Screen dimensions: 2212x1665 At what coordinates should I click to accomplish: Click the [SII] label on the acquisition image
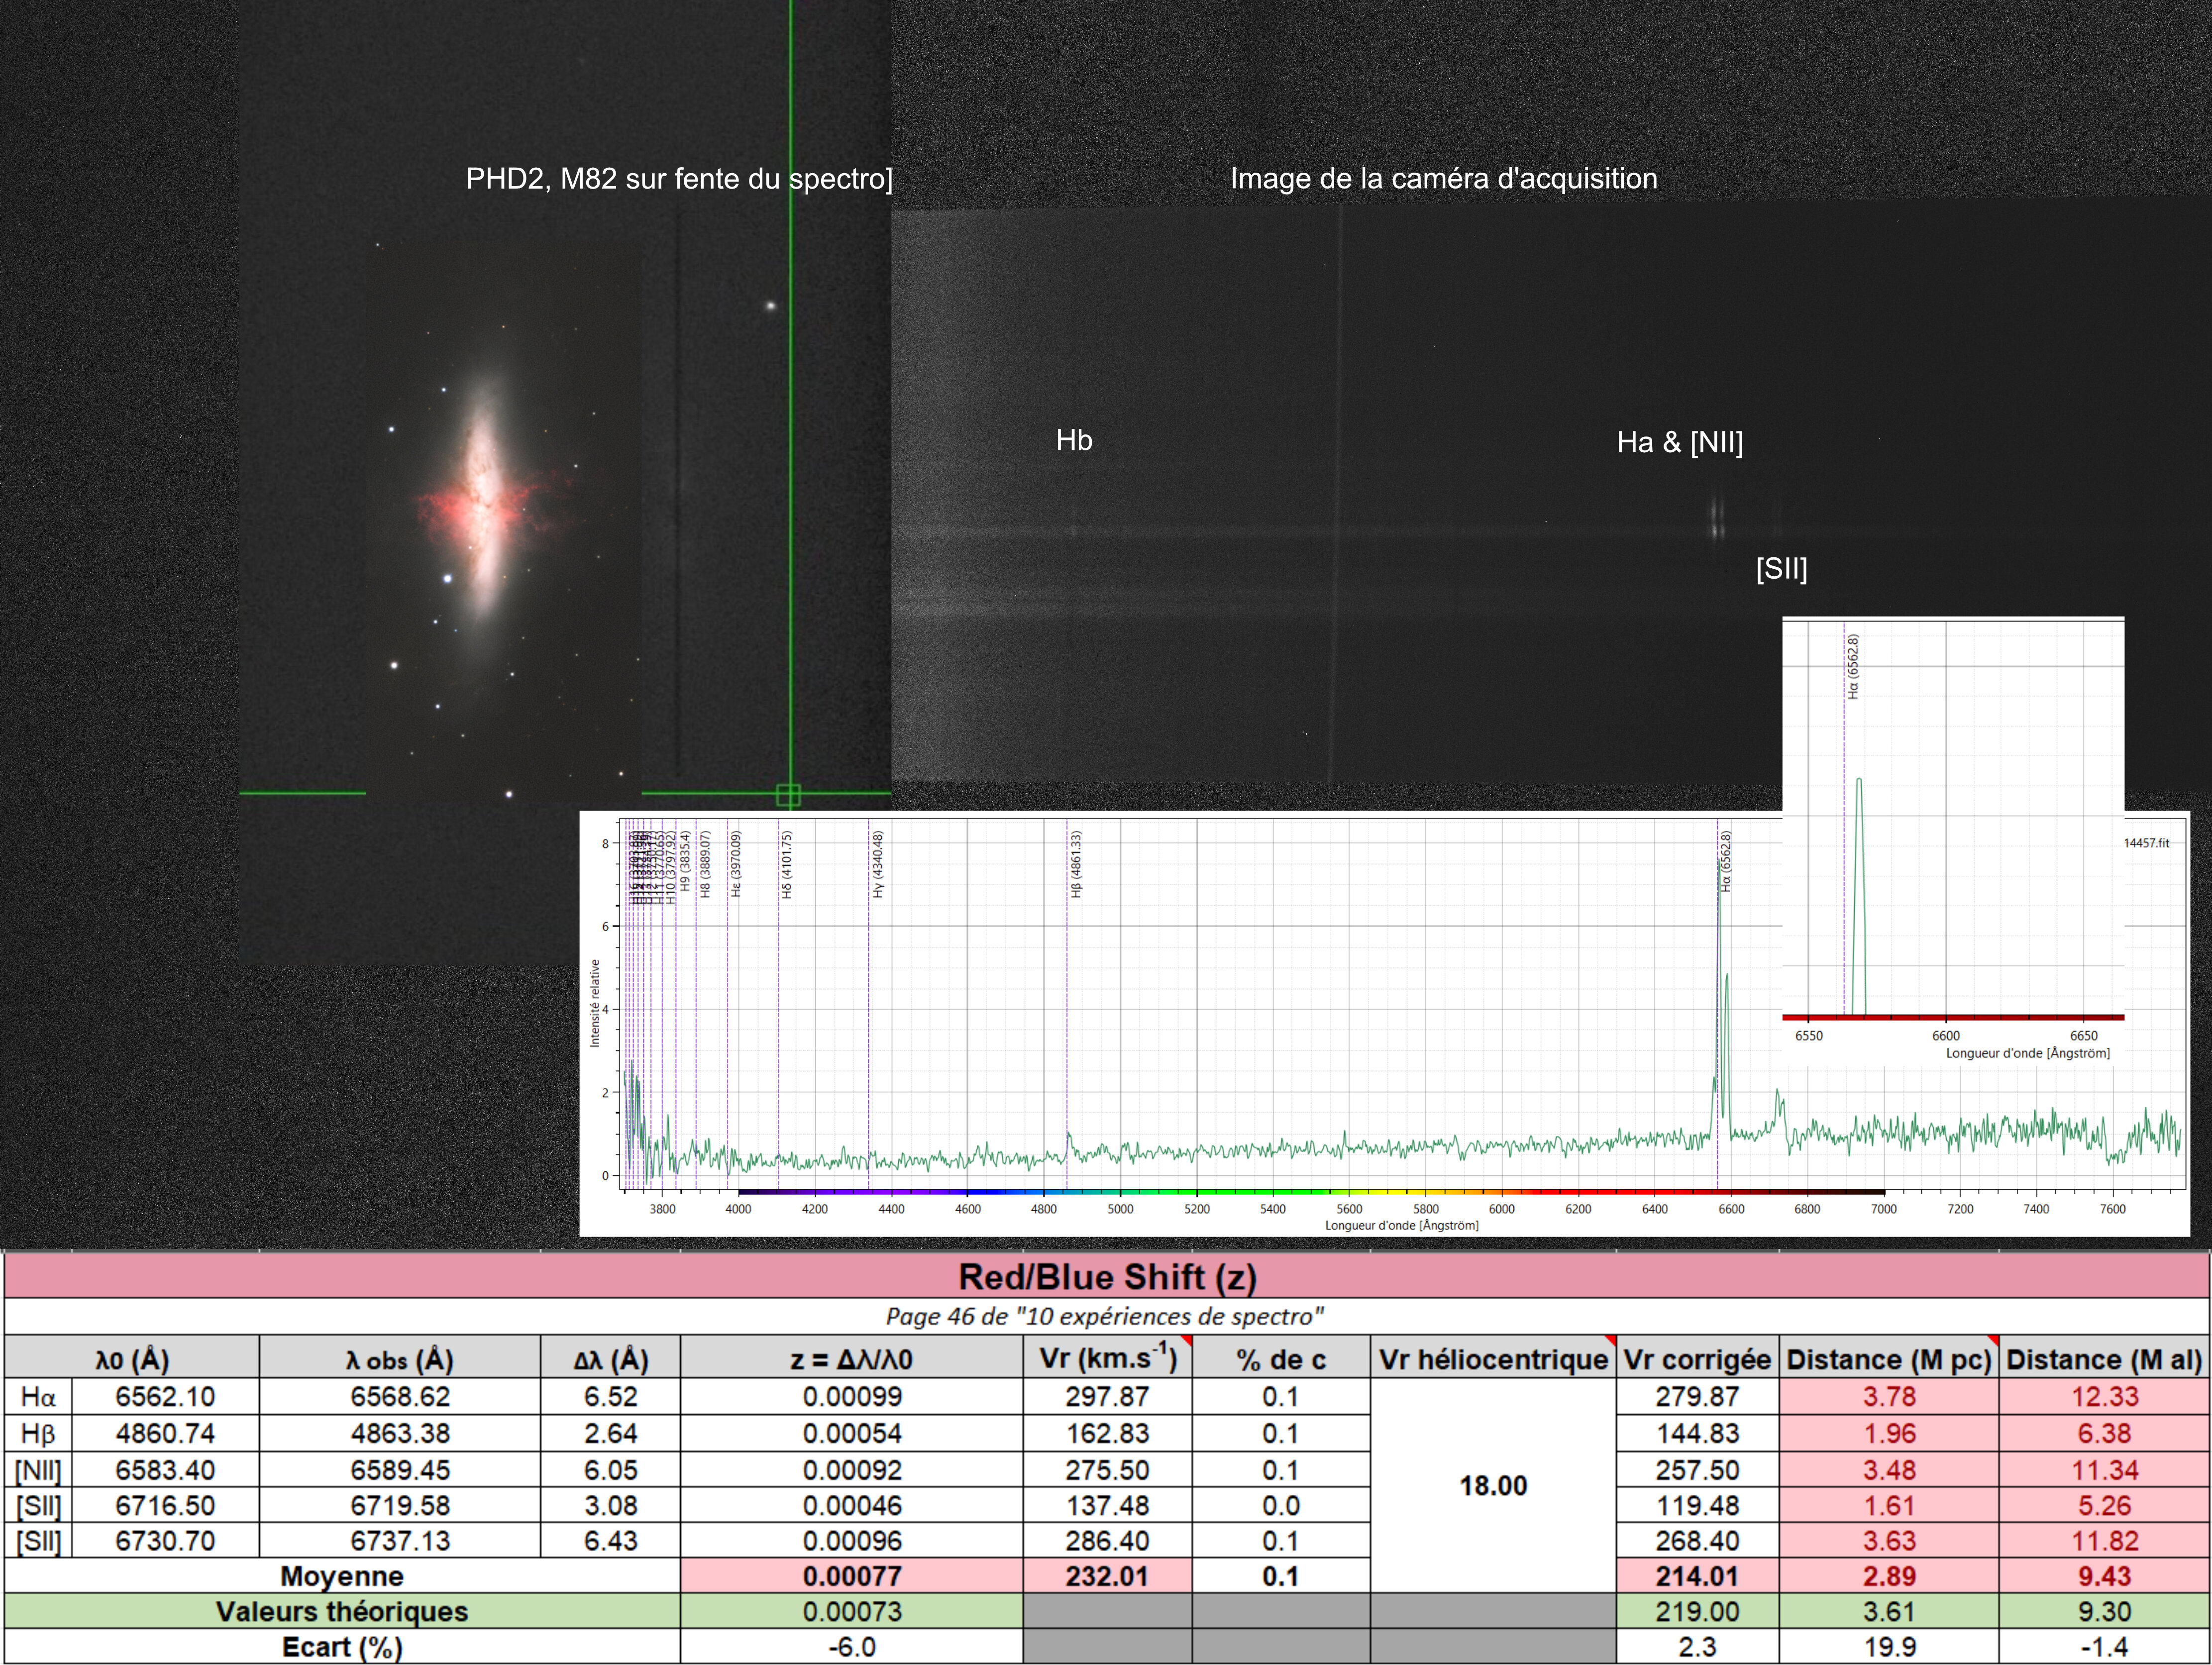tap(1781, 569)
